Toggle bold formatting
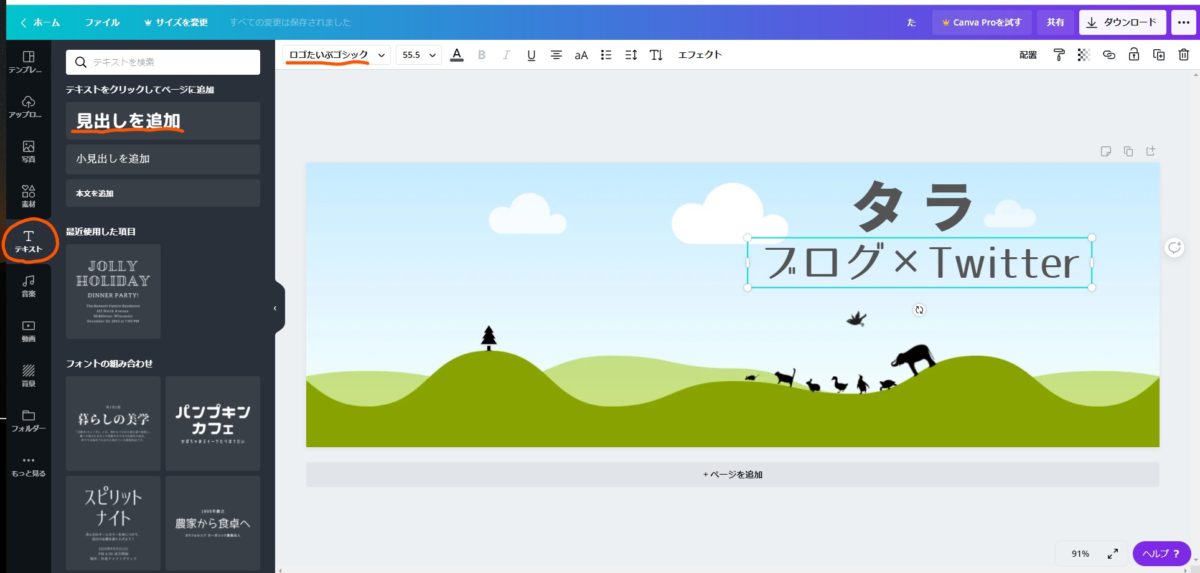Viewport: 1200px width, 573px height. click(x=482, y=55)
